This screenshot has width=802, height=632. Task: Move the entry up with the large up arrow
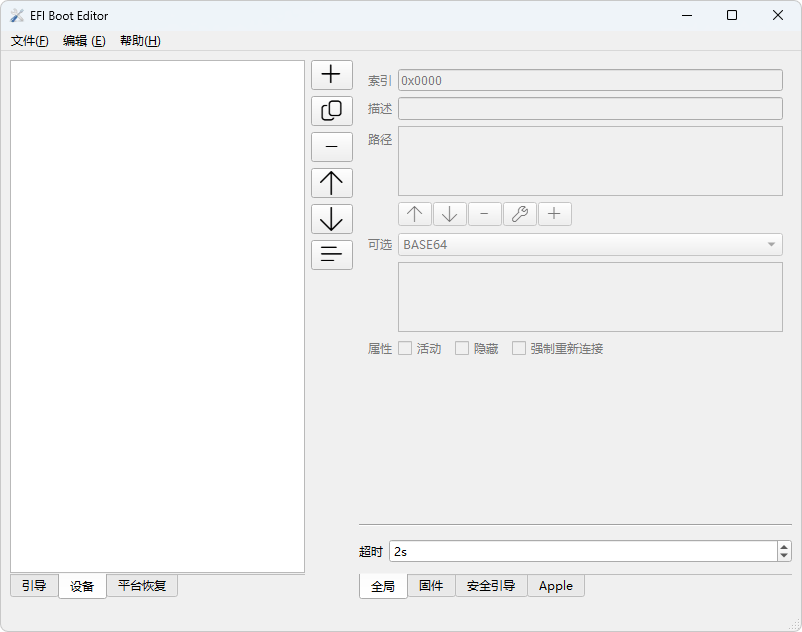point(331,183)
